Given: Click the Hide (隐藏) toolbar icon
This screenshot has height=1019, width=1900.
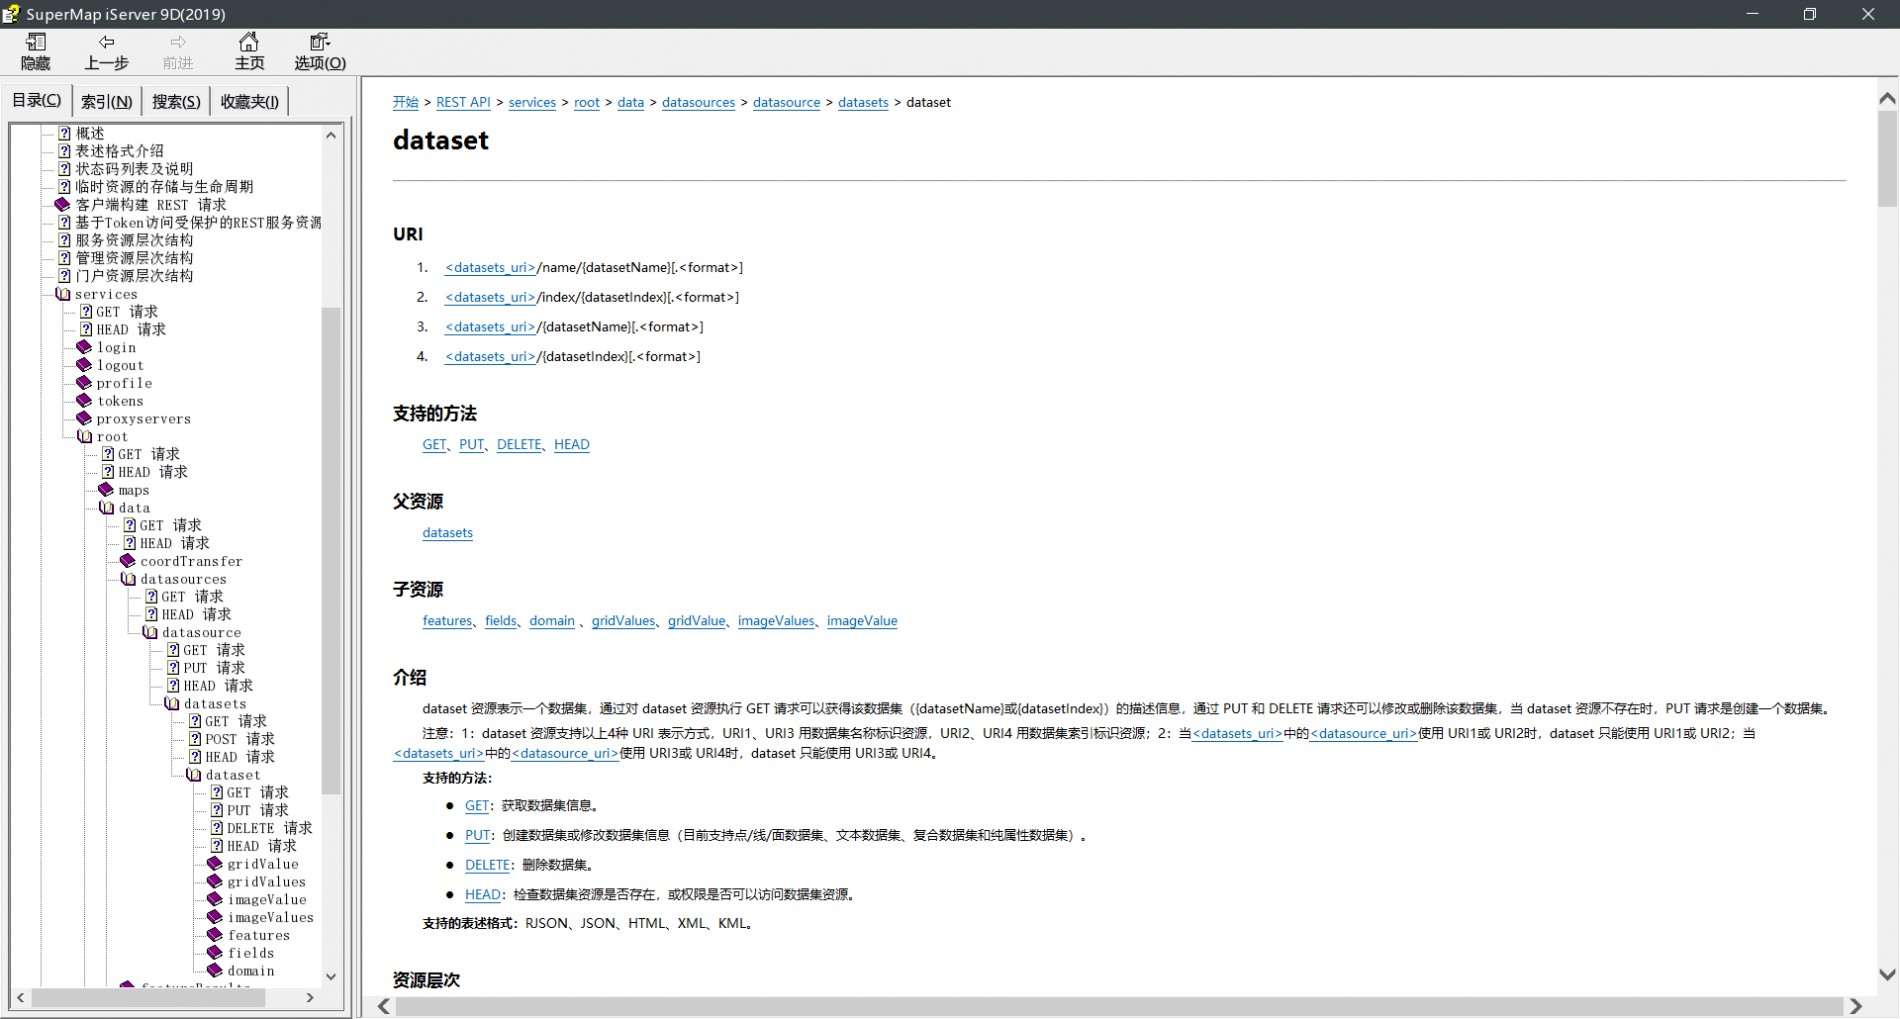Looking at the screenshot, I should pyautogui.click(x=35, y=41).
